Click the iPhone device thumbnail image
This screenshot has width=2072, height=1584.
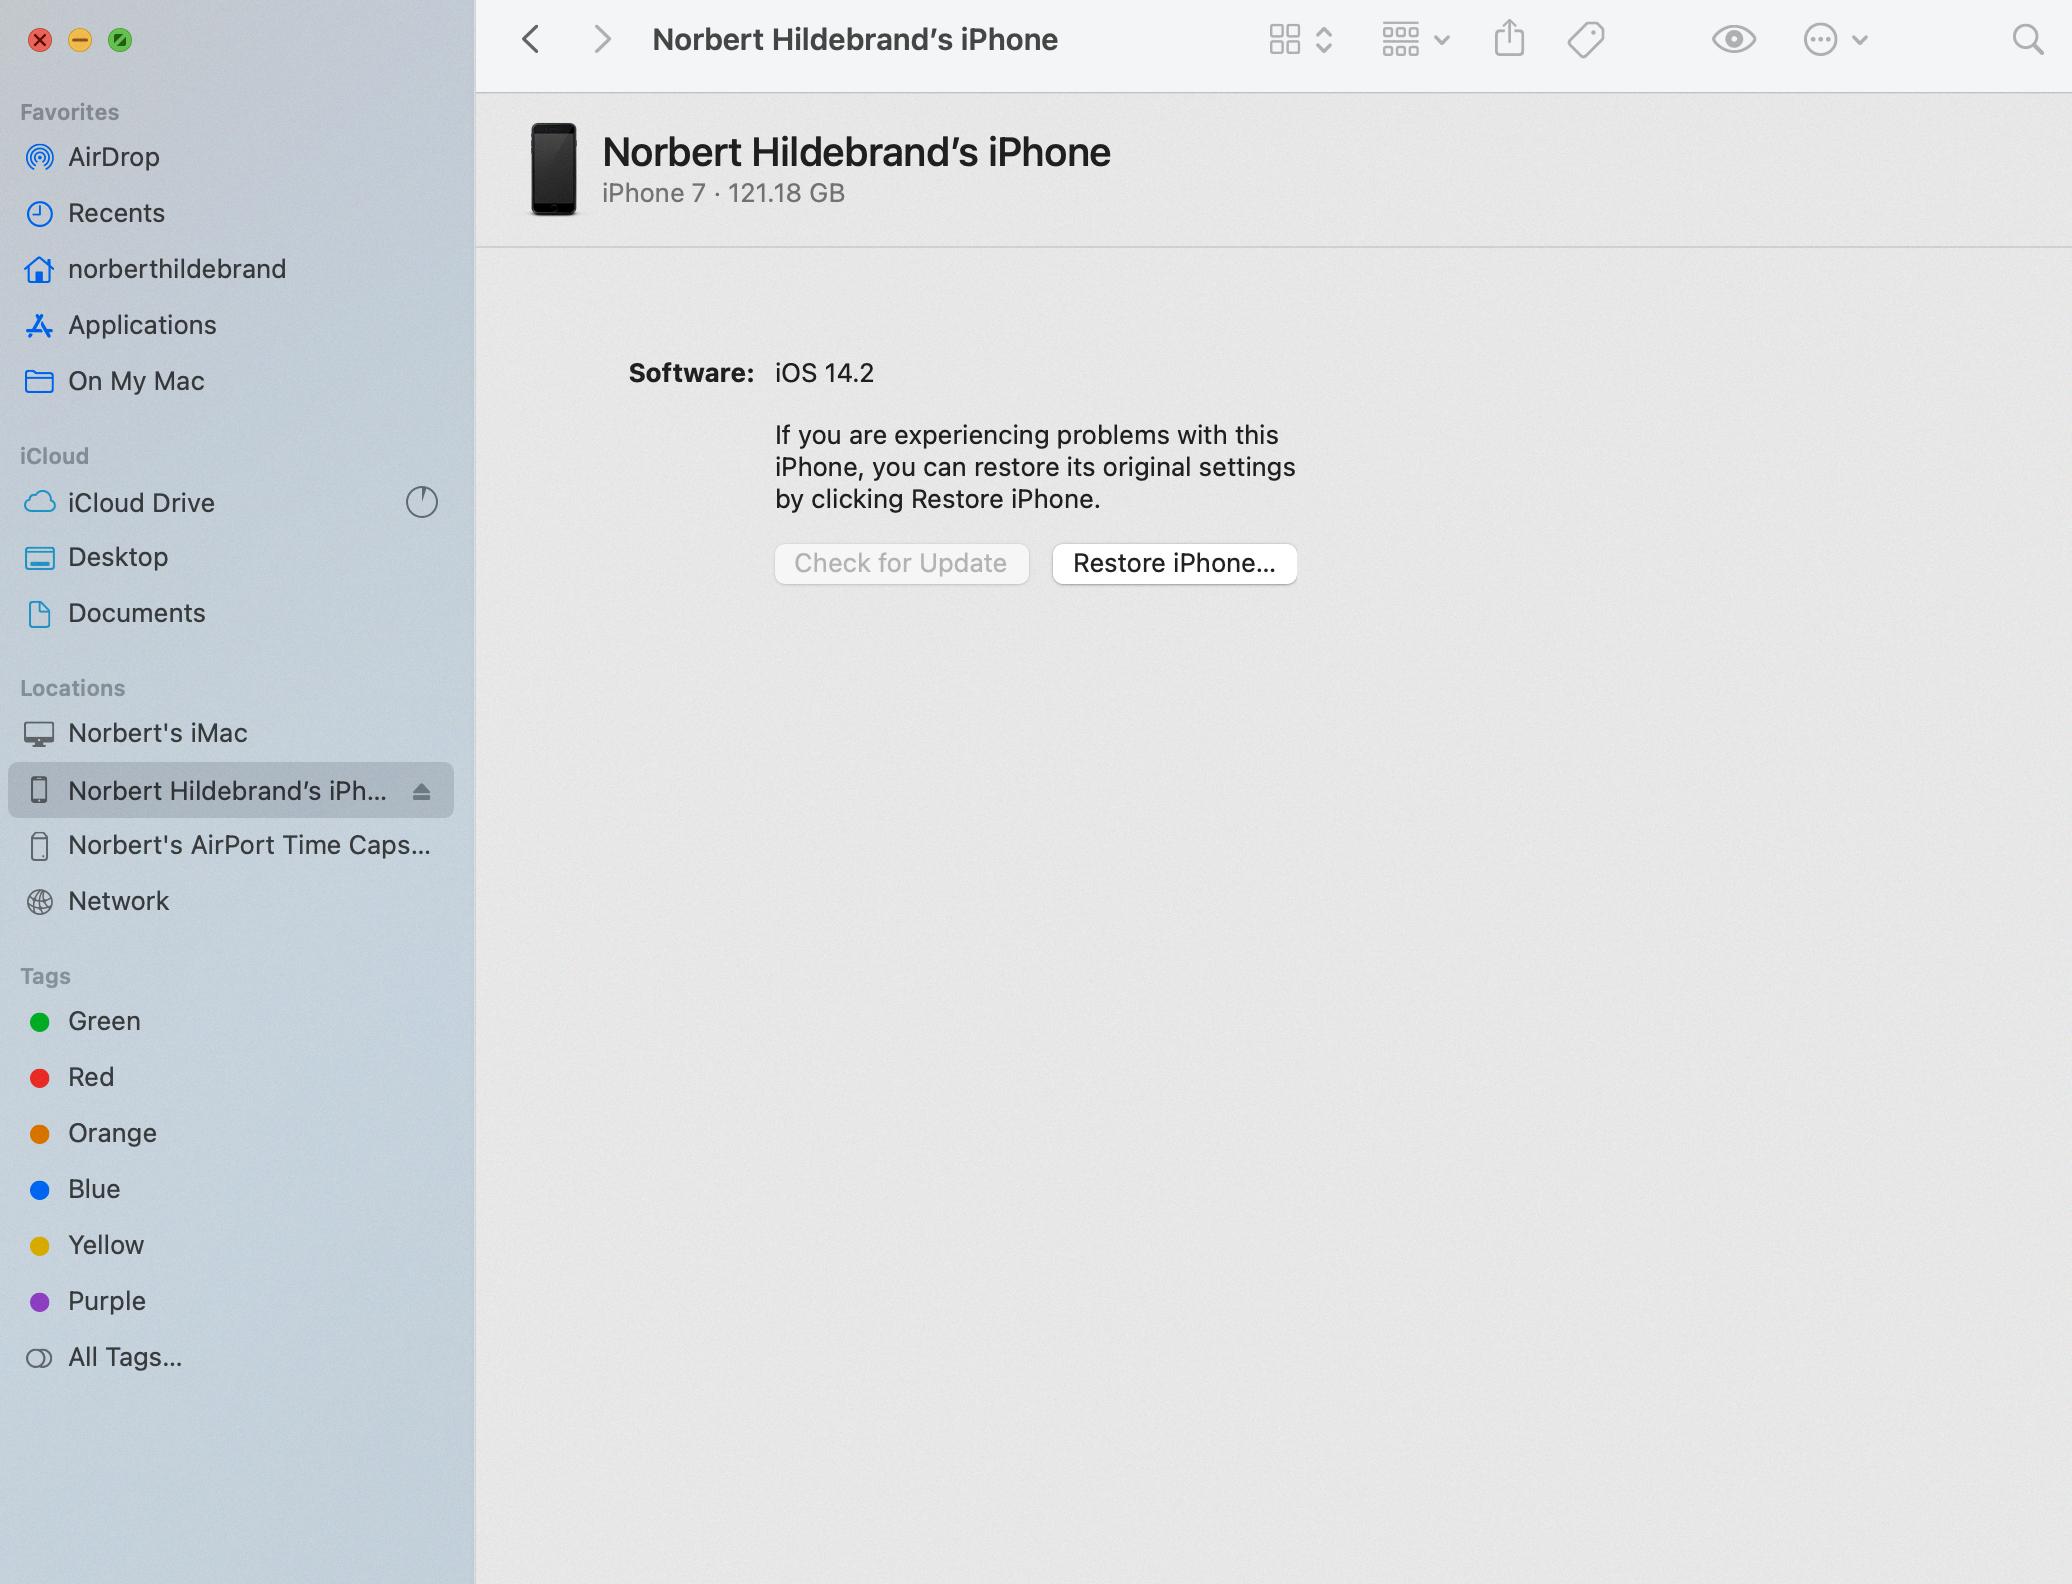coord(553,169)
